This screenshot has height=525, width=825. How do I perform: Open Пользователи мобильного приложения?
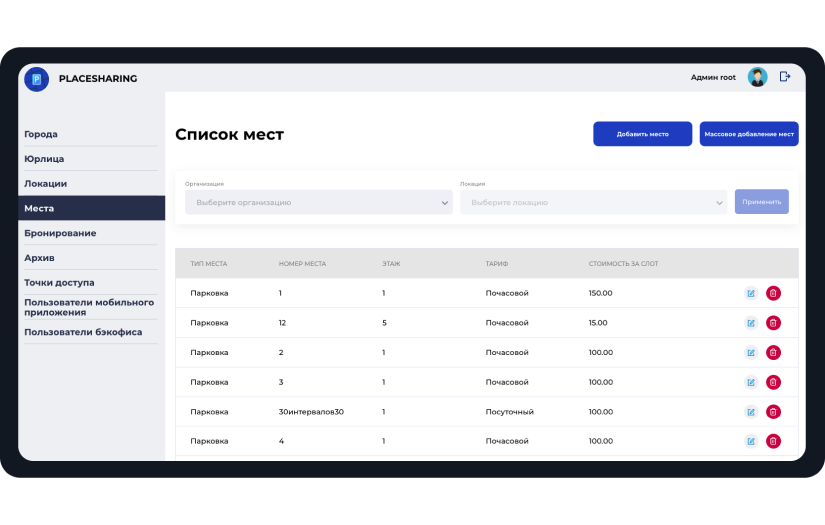(89, 307)
